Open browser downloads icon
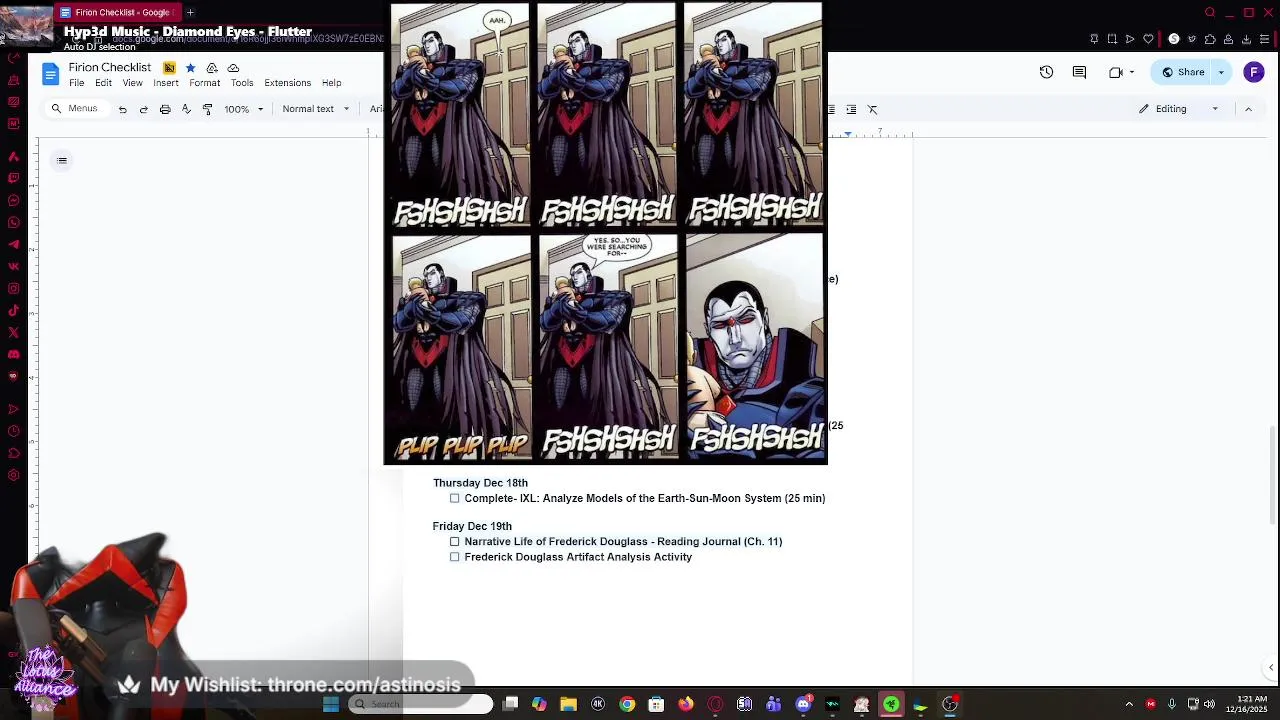 1246,39
